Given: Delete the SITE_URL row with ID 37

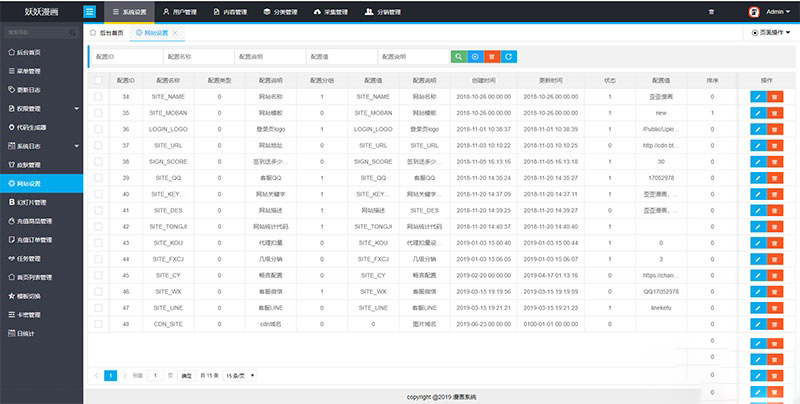Looking at the screenshot, I should (x=774, y=146).
